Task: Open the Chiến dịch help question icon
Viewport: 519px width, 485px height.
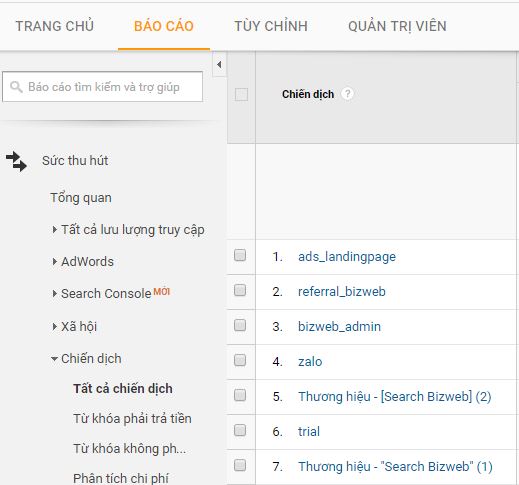Action: coord(347,94)
